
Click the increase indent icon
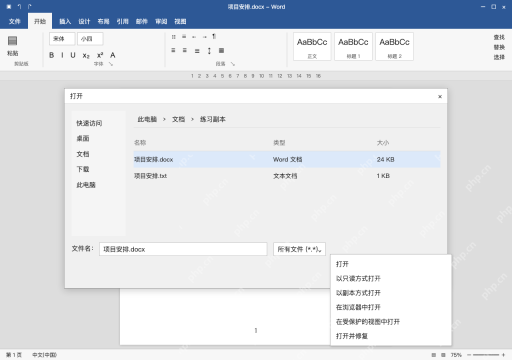pos(204,37)
